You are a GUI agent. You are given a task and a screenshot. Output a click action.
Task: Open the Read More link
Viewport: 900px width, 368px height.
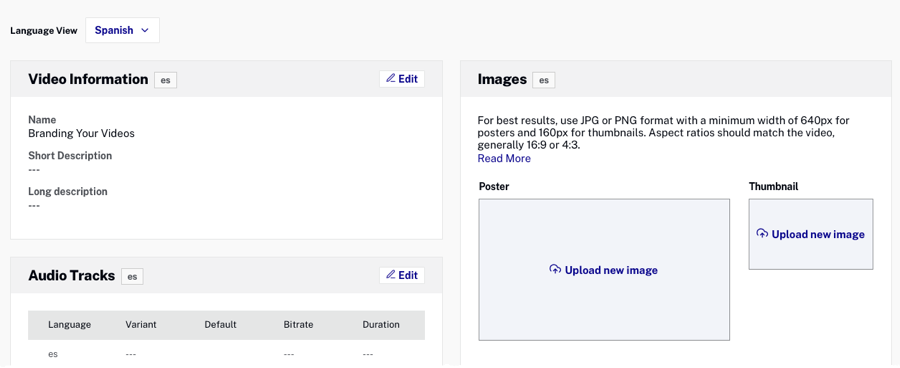(x=504, y=158)
